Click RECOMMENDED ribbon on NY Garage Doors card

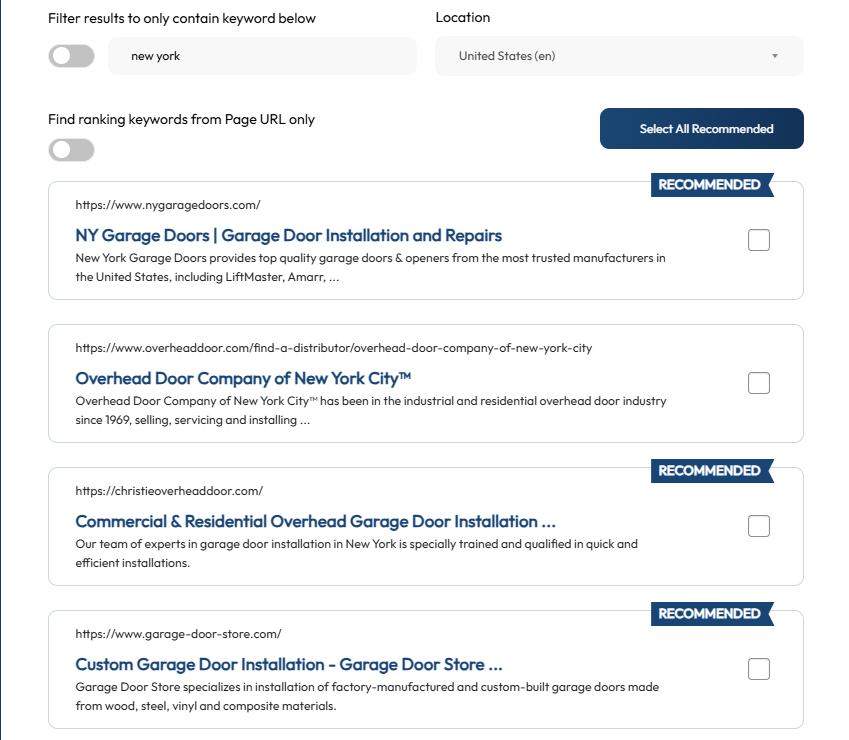[711, 185]
